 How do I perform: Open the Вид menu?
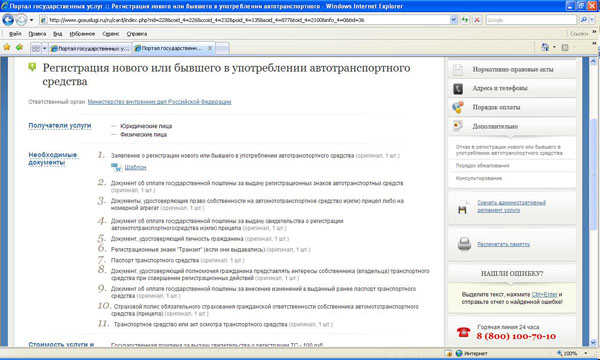click(x=58, y=34)
